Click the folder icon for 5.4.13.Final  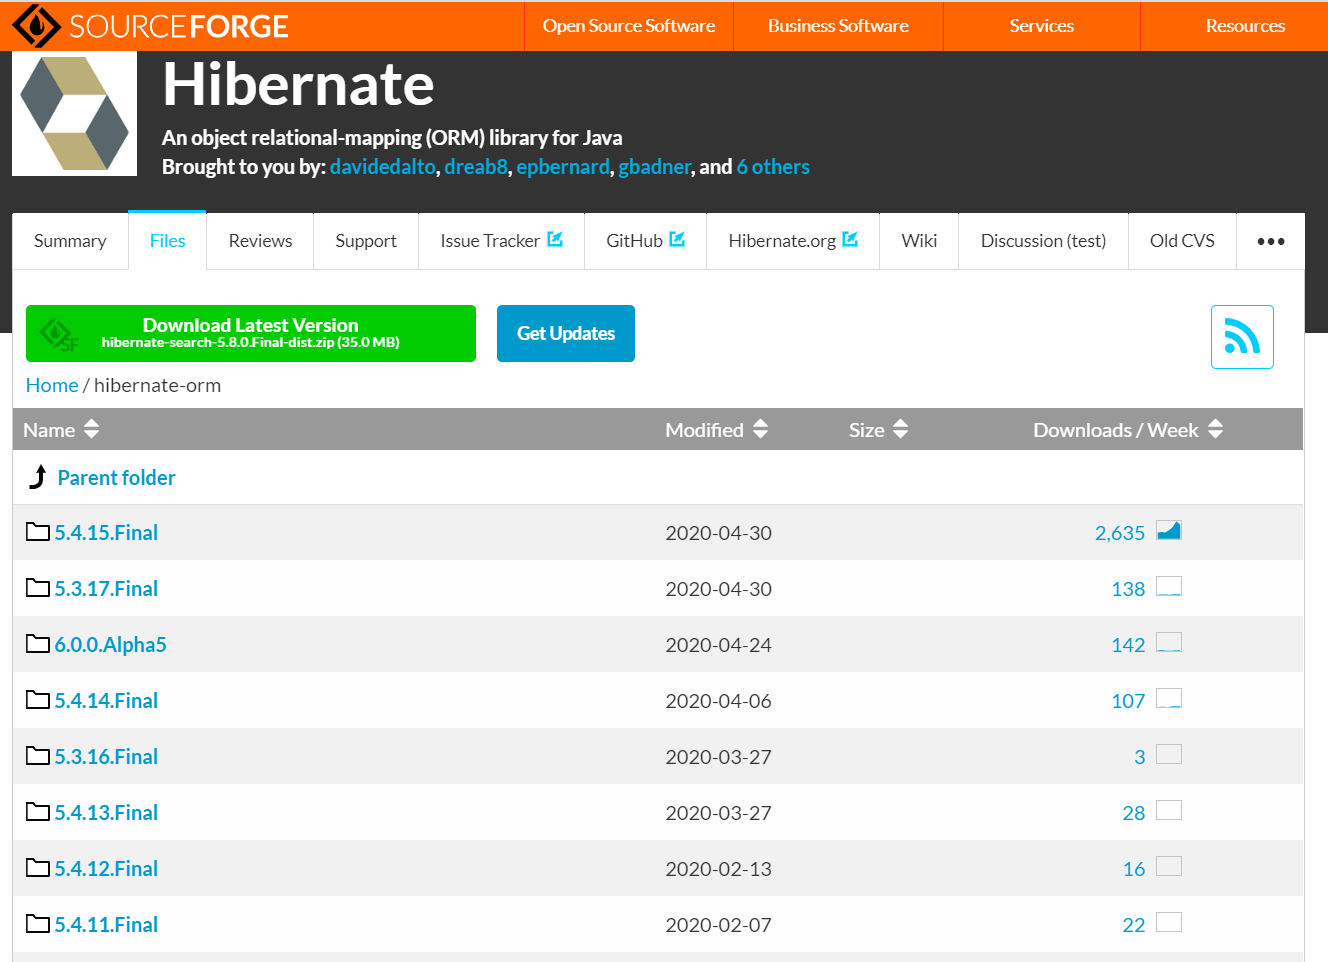coord(38,811)
